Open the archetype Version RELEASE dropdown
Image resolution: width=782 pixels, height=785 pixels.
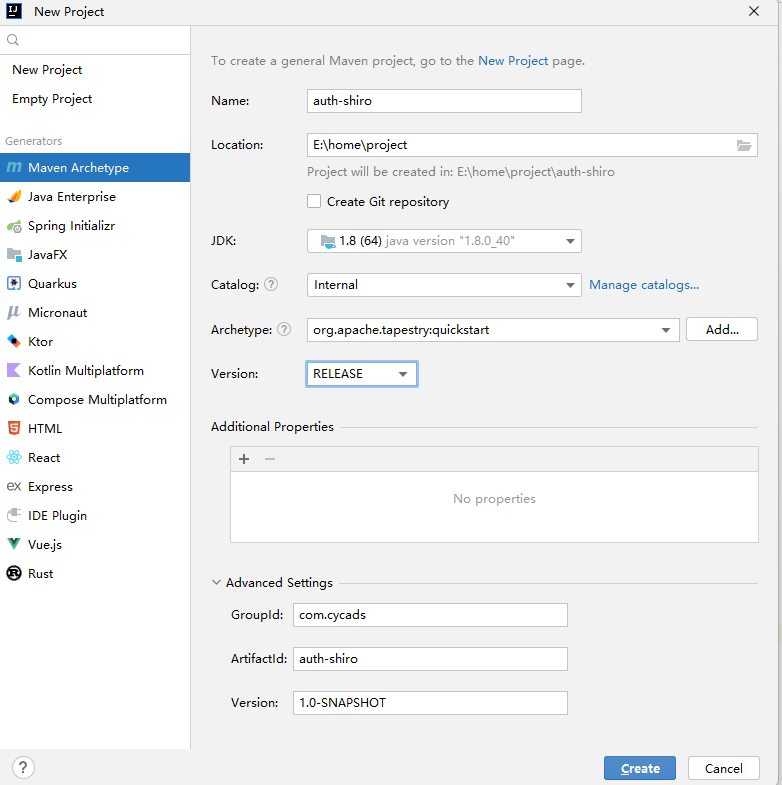click(361, 374)
